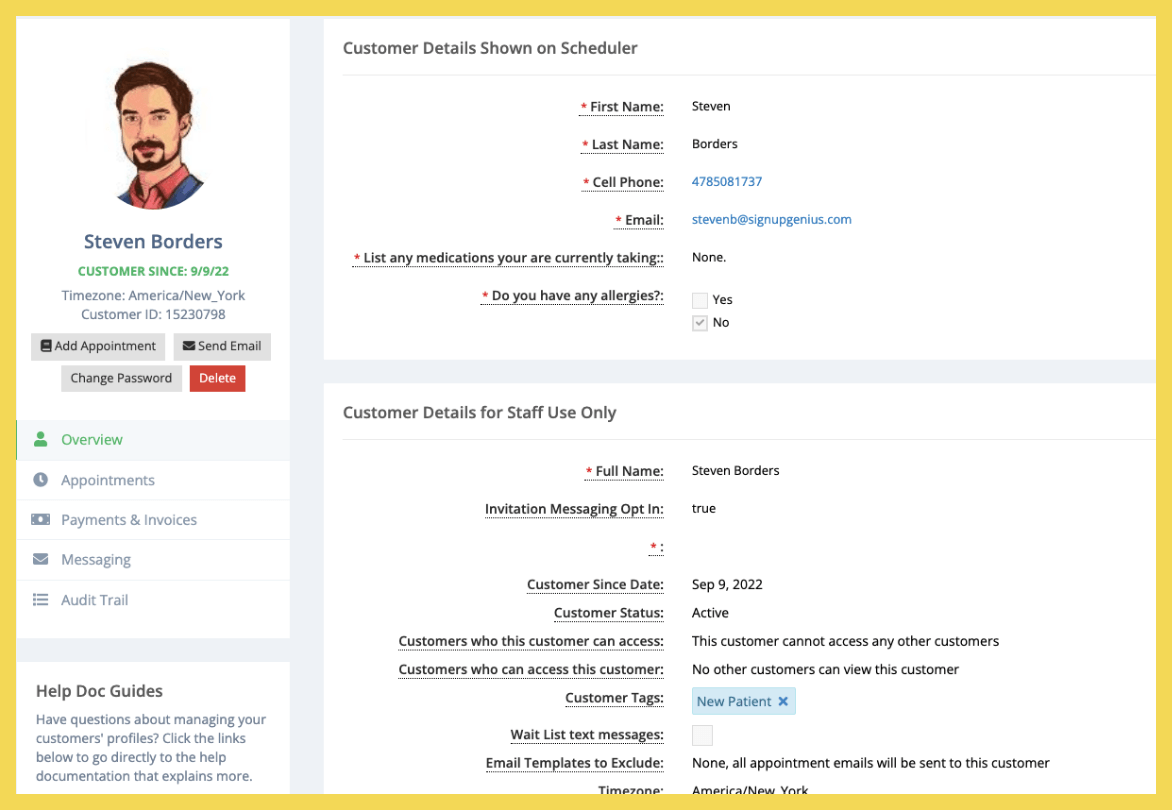This screenshot has width=1172, height=810.
Task: Click Steven Borders profile avatar
Action: (x=155, y=135)
